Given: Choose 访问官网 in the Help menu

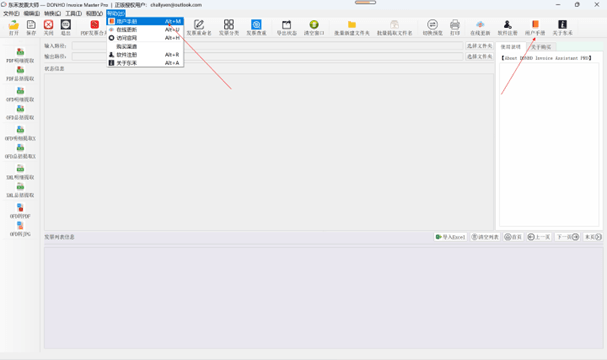Looking at the screenshot, I should (x=145, y=38).
